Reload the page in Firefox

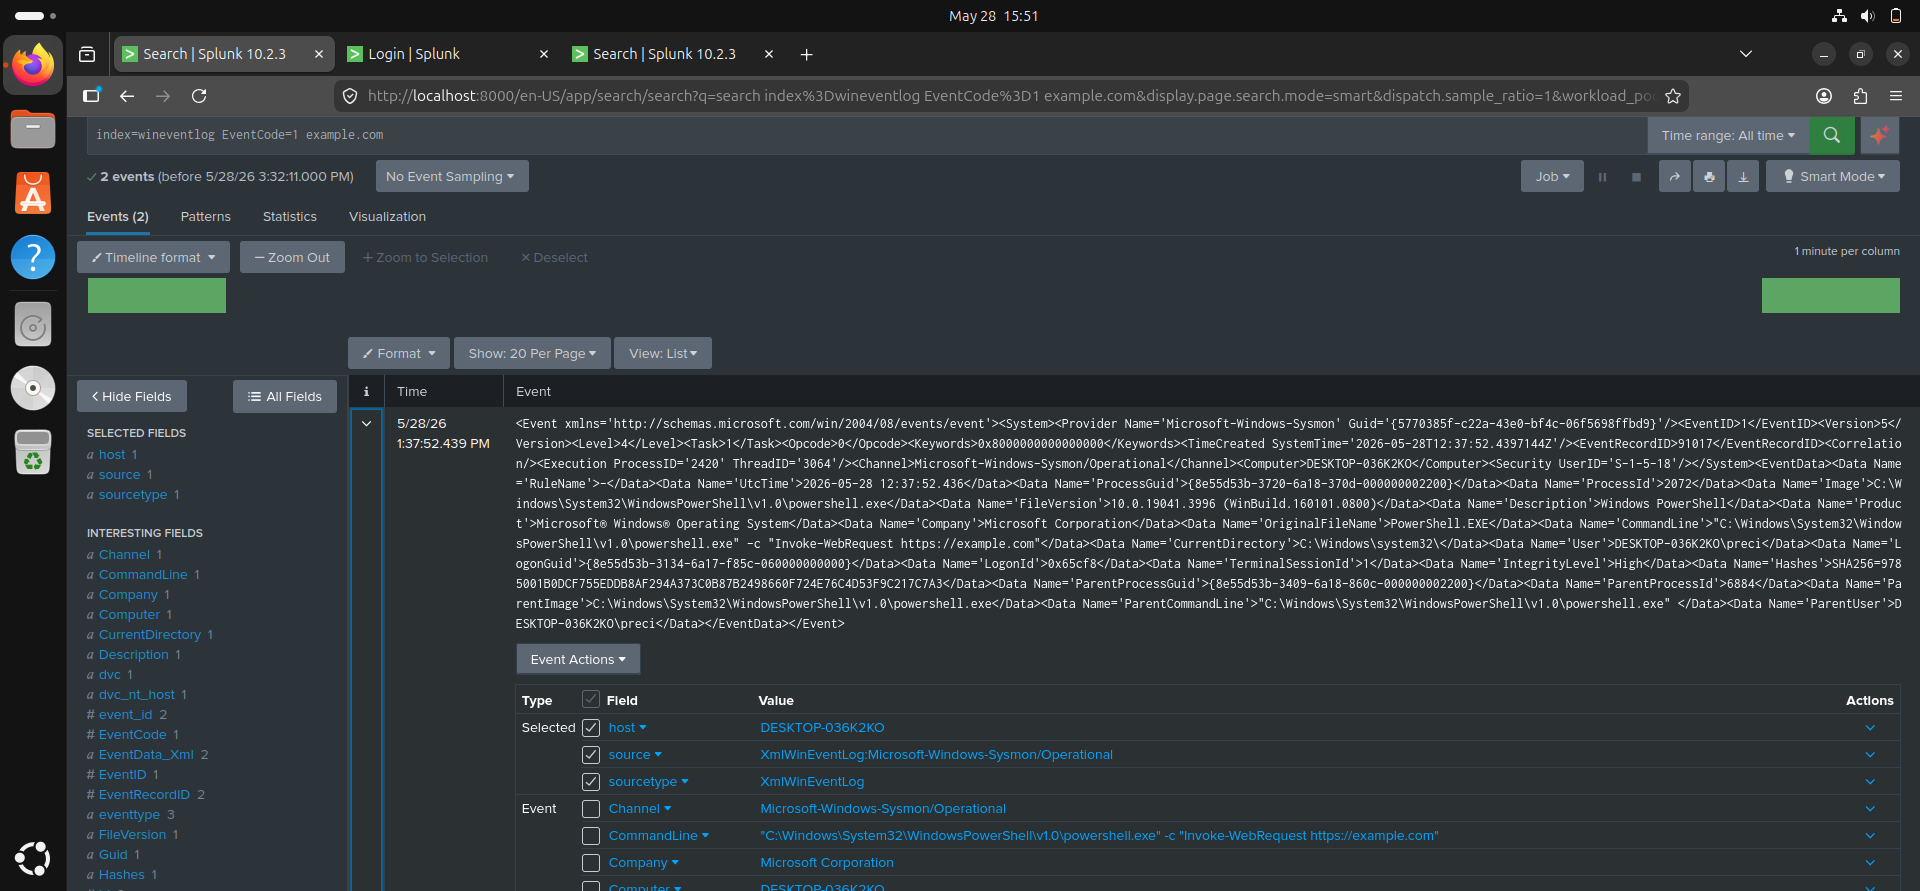point(199,96)
